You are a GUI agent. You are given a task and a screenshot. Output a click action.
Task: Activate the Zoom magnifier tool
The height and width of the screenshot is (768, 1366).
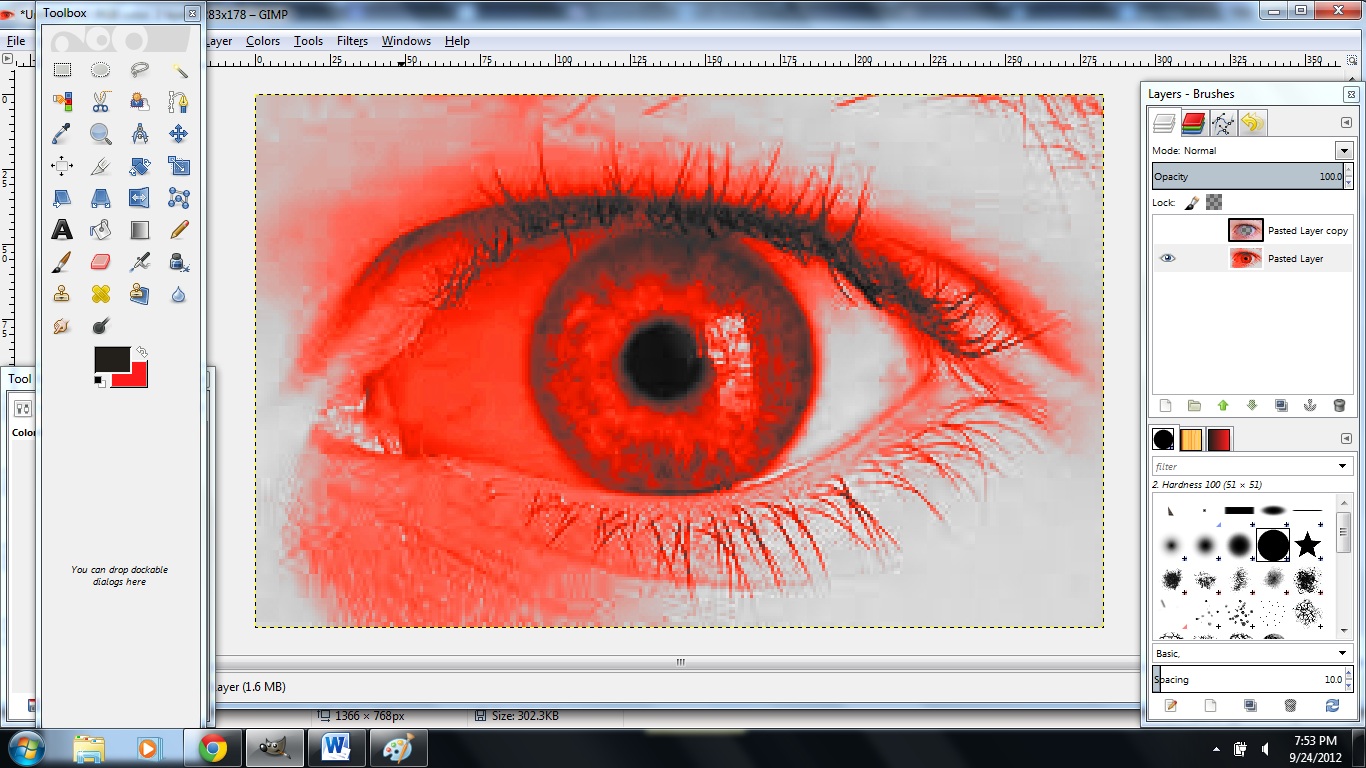click(101, 134)
